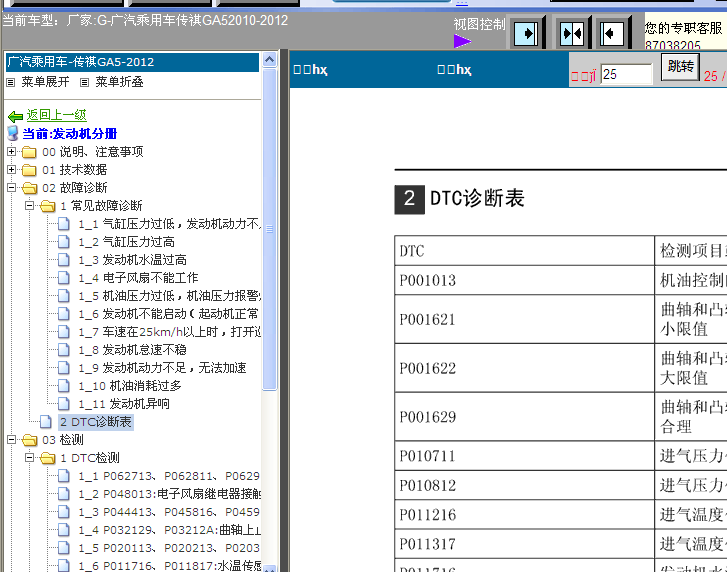Viewport: 727px width, 572px height.
Task: Click the 2 DTC诊断表 document heading
Action: (459, 199)
